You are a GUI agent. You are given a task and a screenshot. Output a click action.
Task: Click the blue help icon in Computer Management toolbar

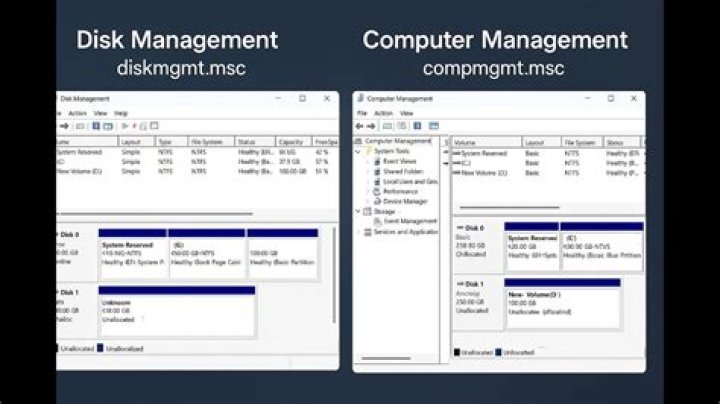(x=417, y=126)
